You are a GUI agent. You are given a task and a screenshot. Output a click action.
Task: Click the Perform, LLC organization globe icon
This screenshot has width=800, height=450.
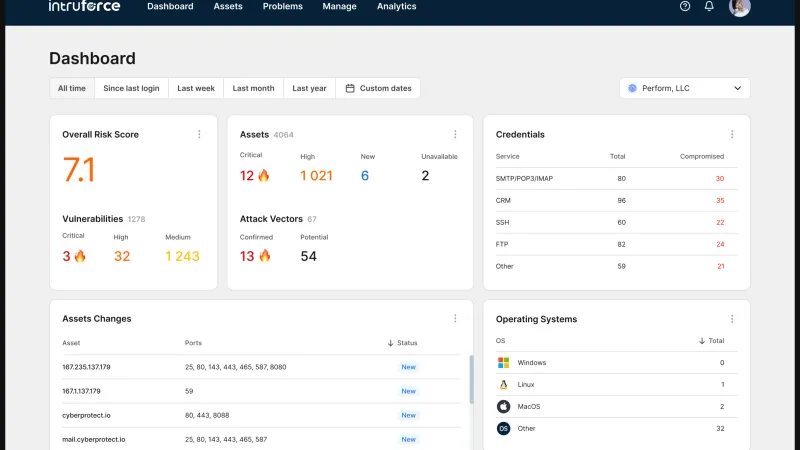(x=633, y=88)
